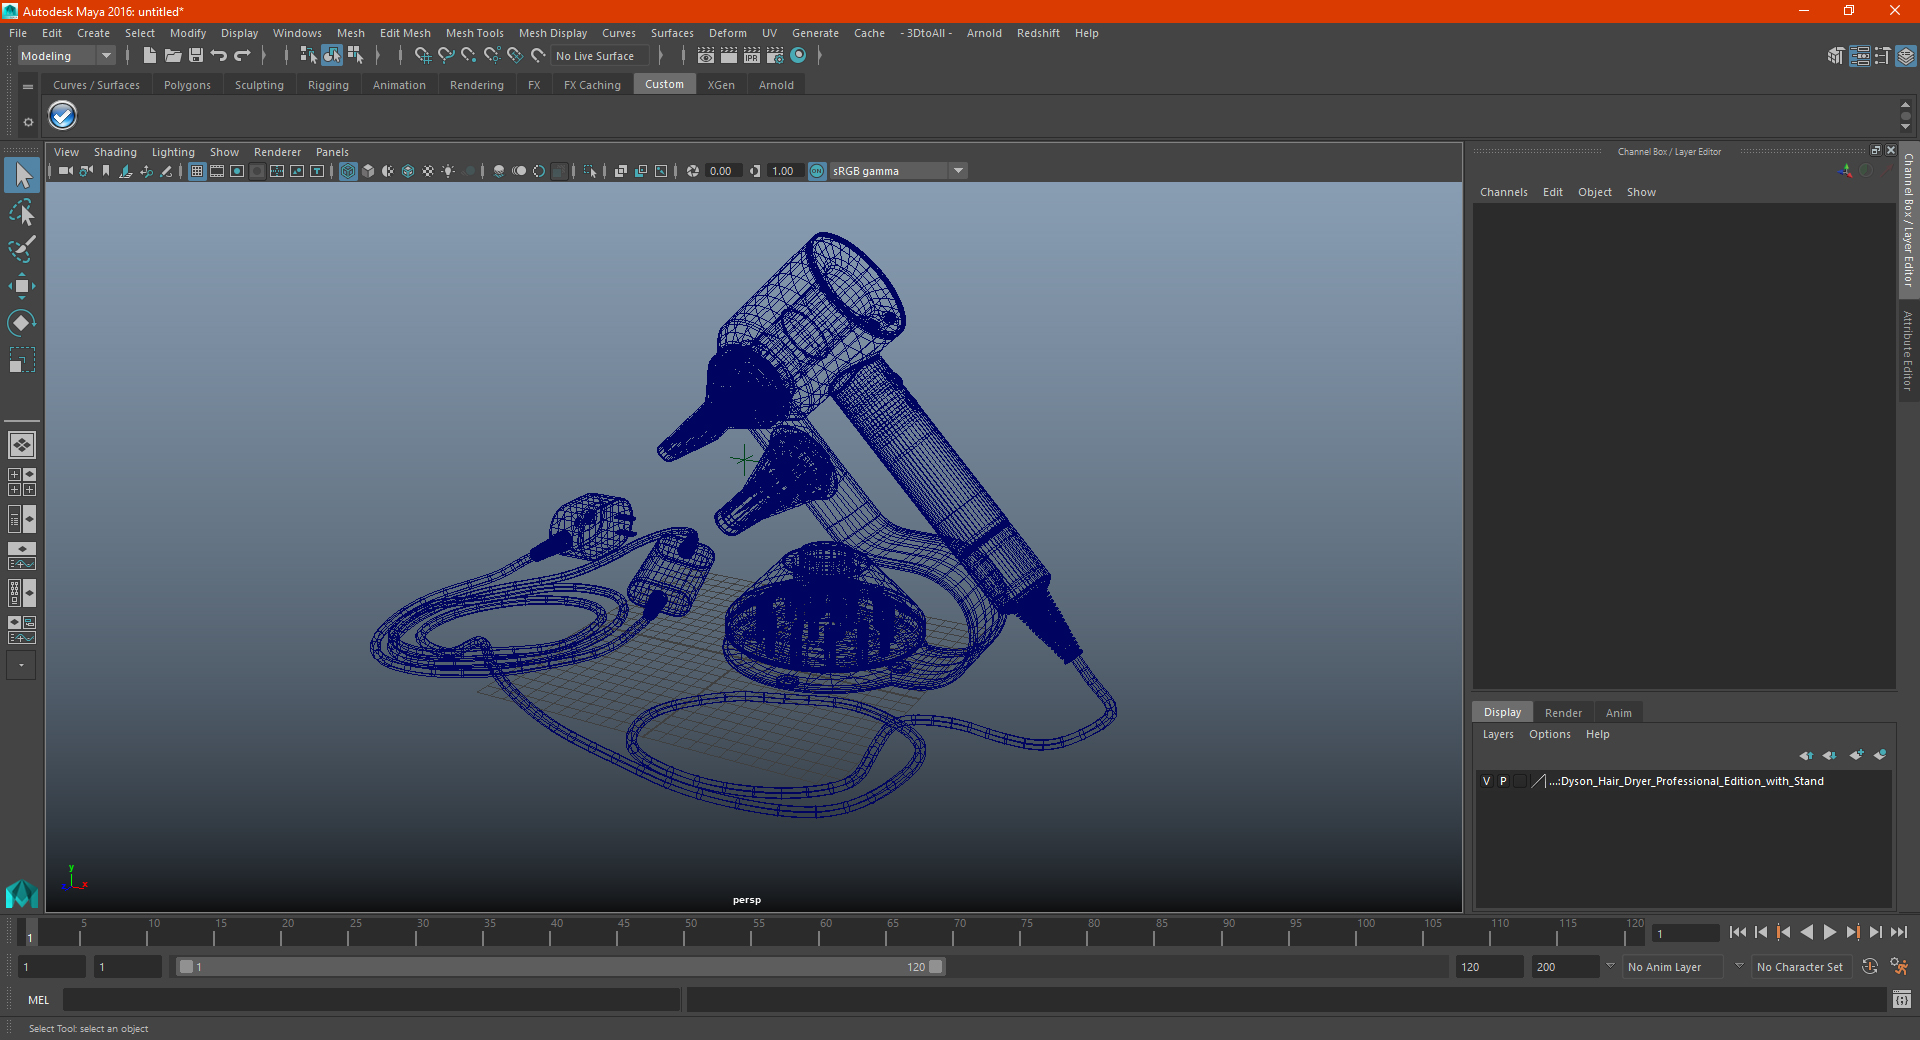Open the sRGB gamma dropdown
Image resolution: width=1920 pixels, height=1040 pixels.
898,171
